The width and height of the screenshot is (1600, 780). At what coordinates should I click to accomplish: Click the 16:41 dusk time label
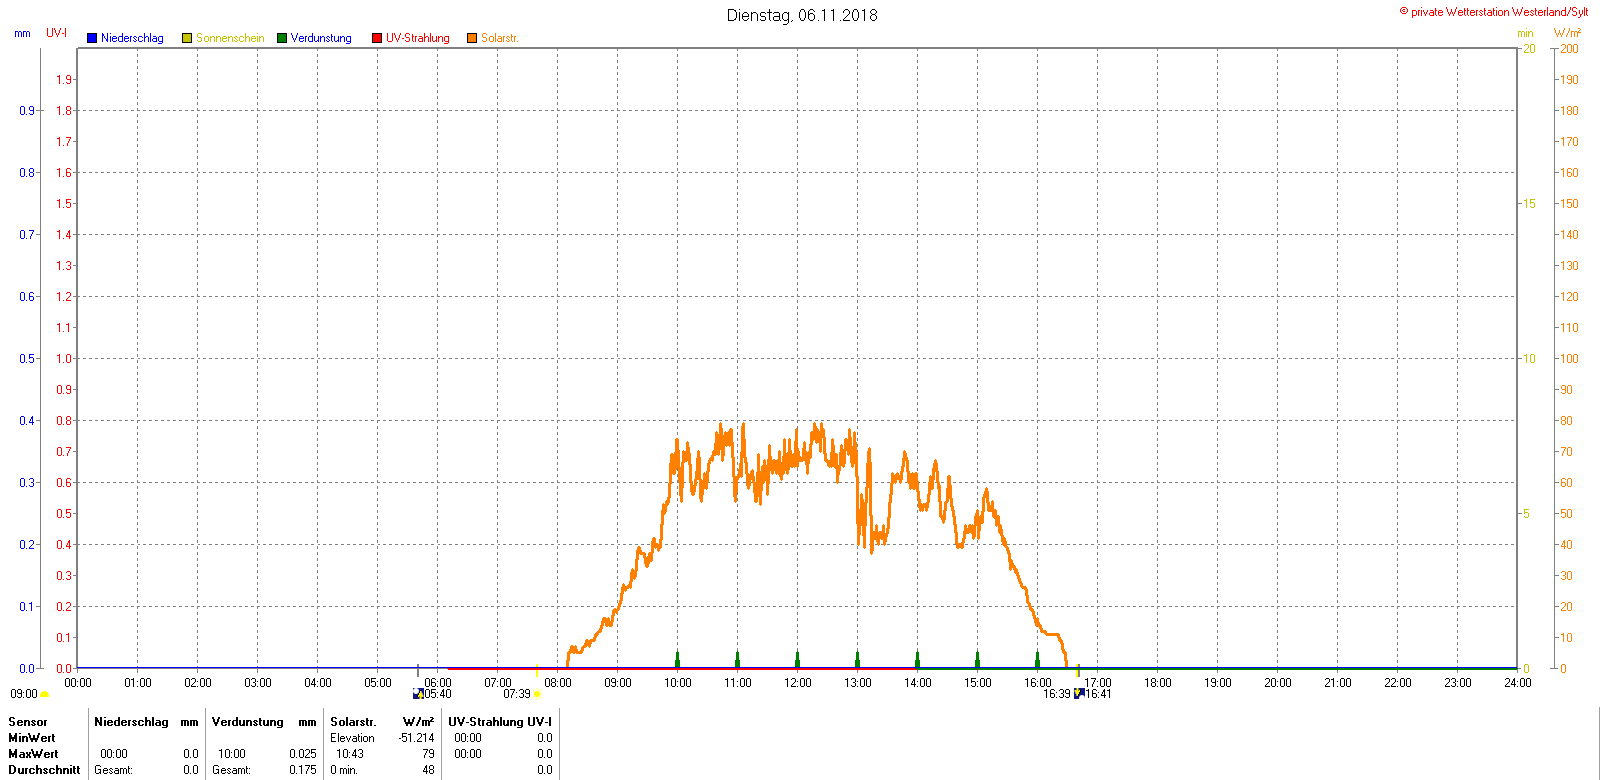tap(1098, 694)
